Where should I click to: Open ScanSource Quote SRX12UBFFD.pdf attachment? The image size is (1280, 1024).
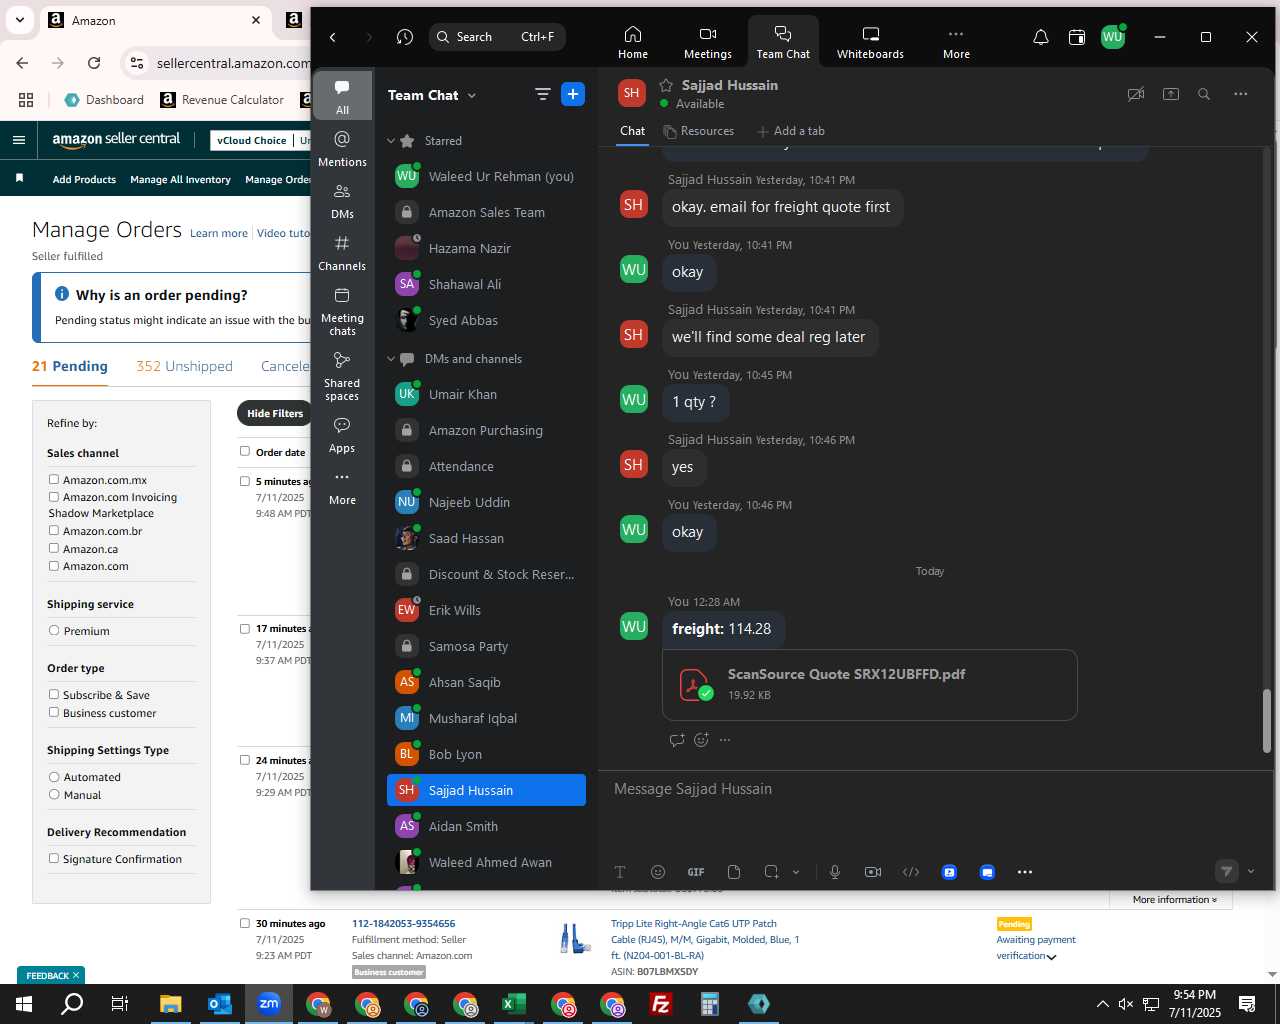tap(869, 685)
